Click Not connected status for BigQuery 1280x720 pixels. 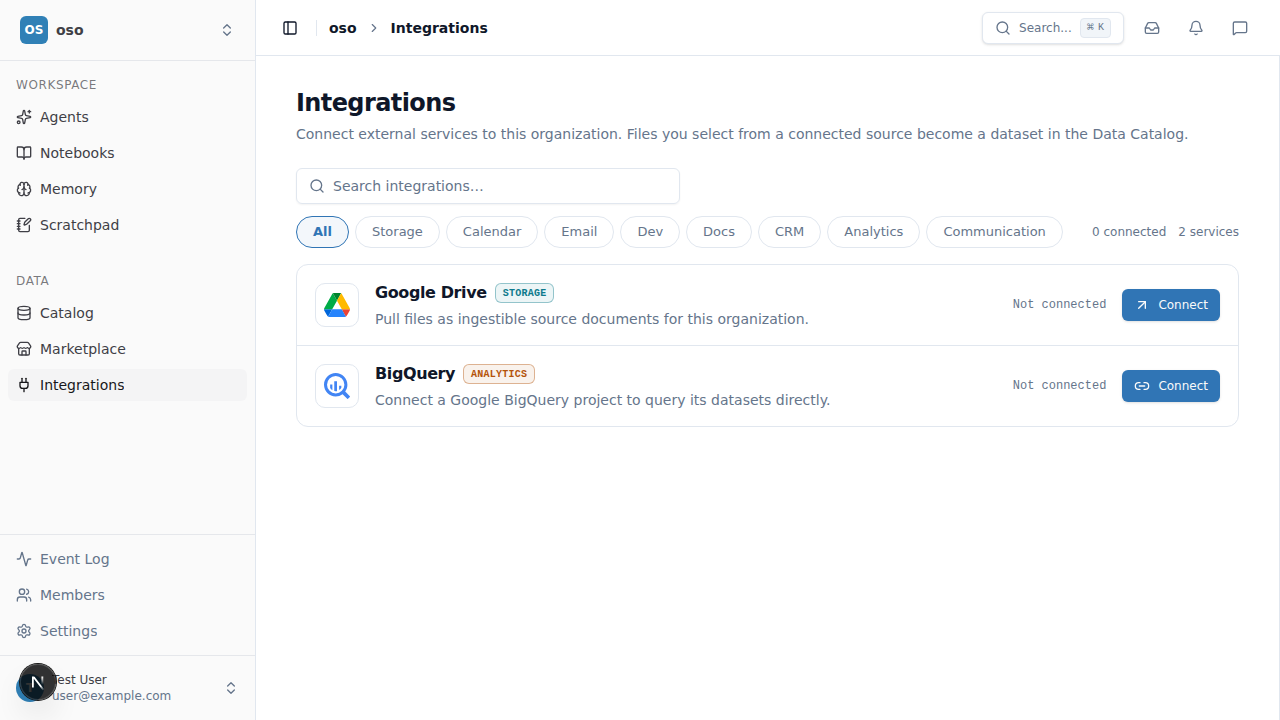[1059, 386]
